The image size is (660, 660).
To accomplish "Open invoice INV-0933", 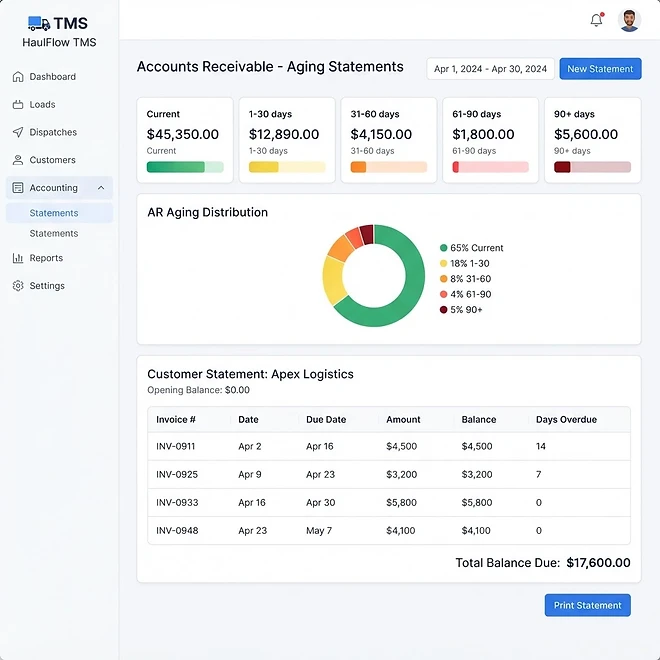I will pos(177,503).
